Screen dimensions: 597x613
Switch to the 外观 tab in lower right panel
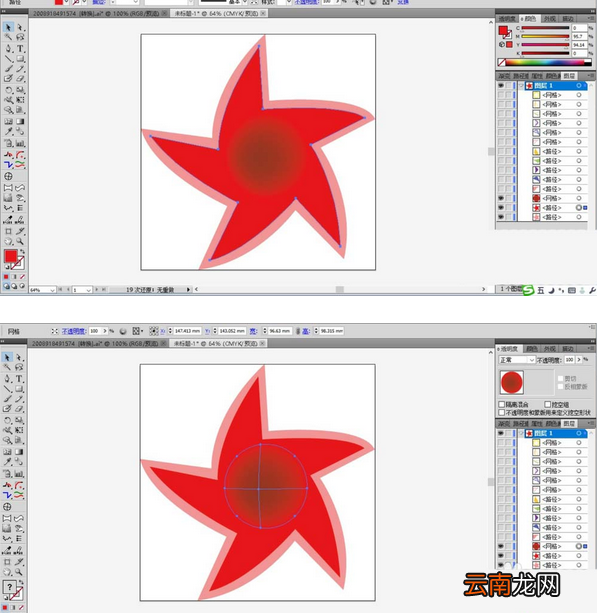point(550,348)
